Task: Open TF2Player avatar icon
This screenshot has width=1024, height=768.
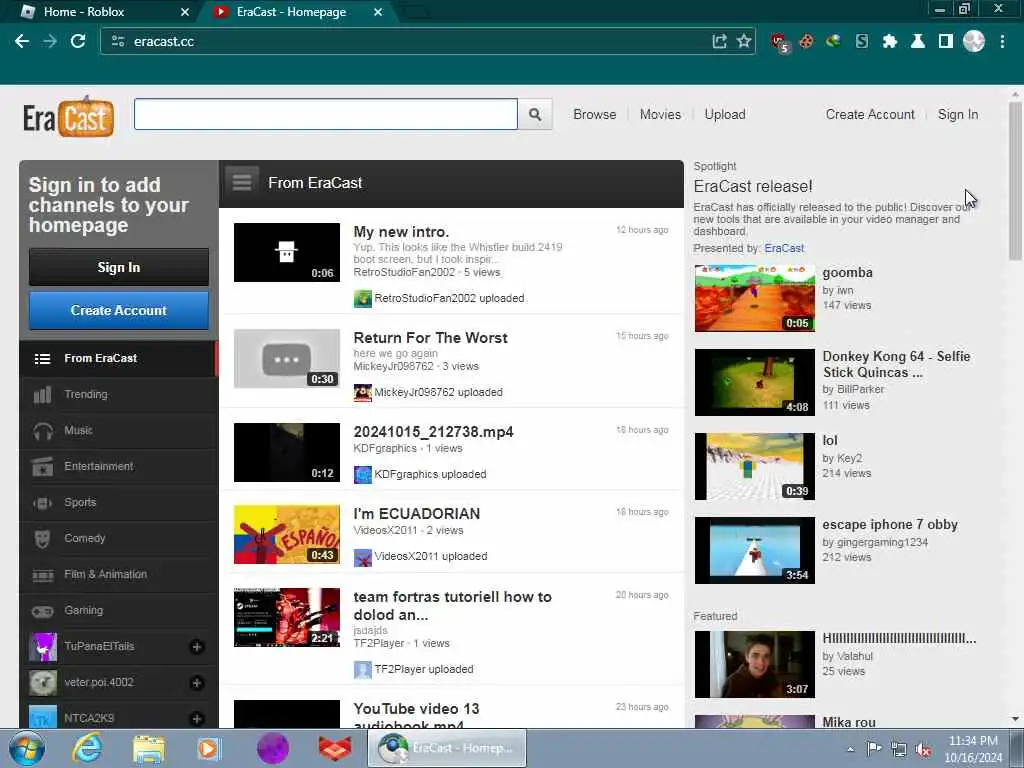Action: [362, 669]
